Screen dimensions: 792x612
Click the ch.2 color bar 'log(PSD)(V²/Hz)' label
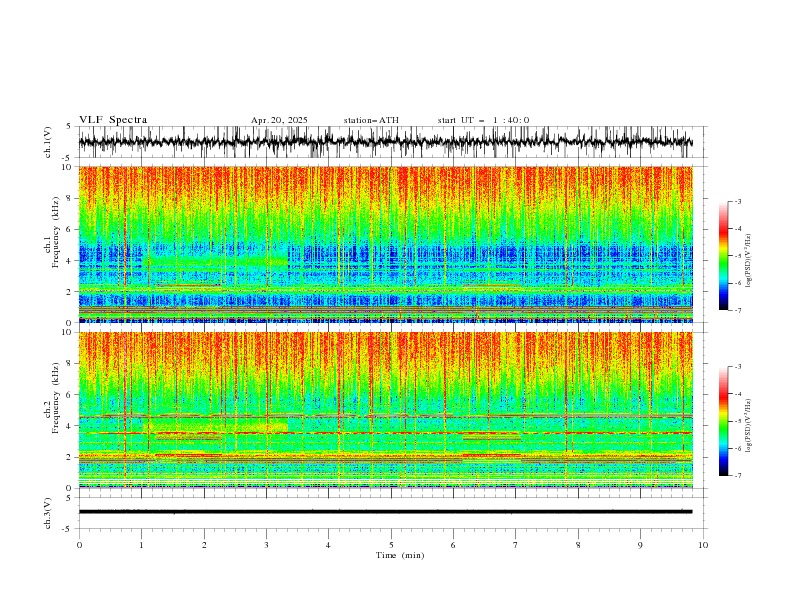[748, 426]
